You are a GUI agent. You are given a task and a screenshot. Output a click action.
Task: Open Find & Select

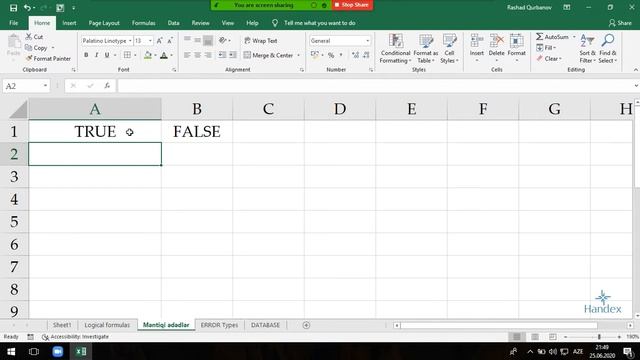click(608, 49)
